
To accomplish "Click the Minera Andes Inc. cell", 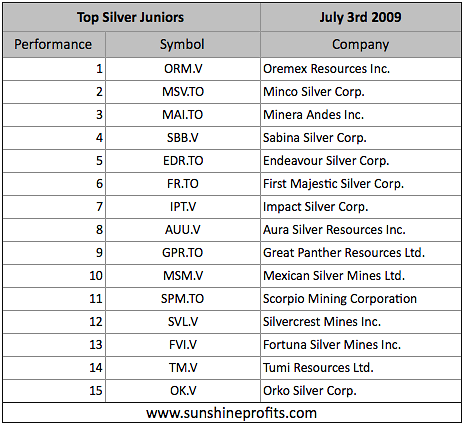I will [361, 115].
